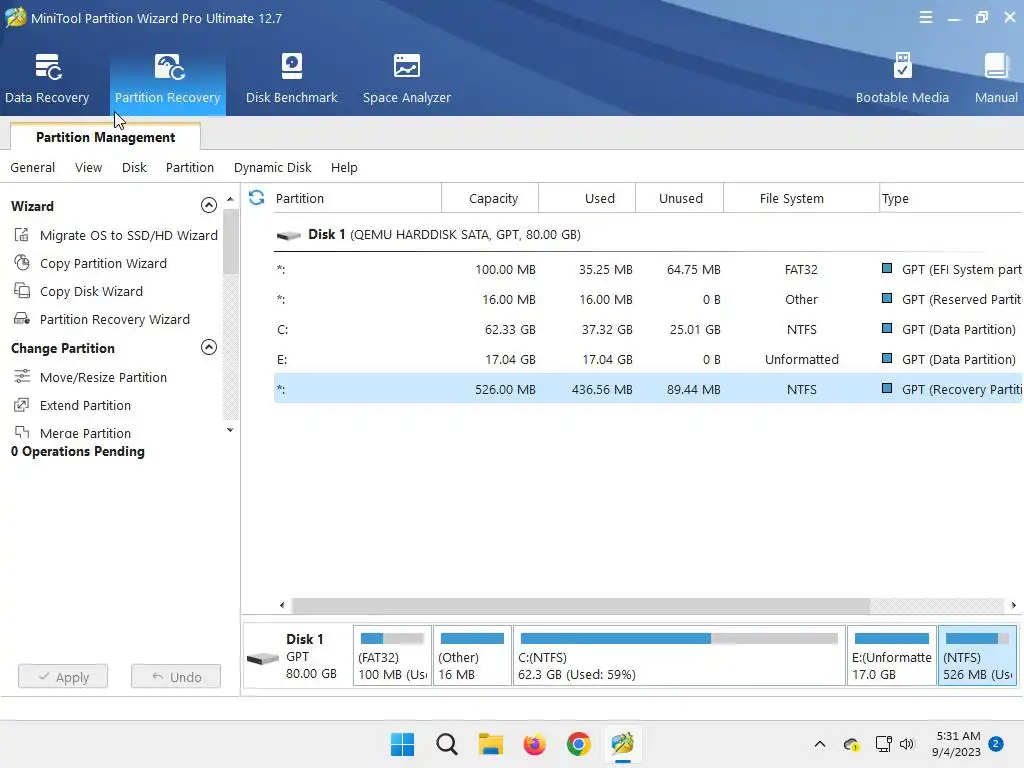The height and width of the screenshot is (768, 1024).
Task: Show hidden system tray icons
Action: (x=820, y=744)
